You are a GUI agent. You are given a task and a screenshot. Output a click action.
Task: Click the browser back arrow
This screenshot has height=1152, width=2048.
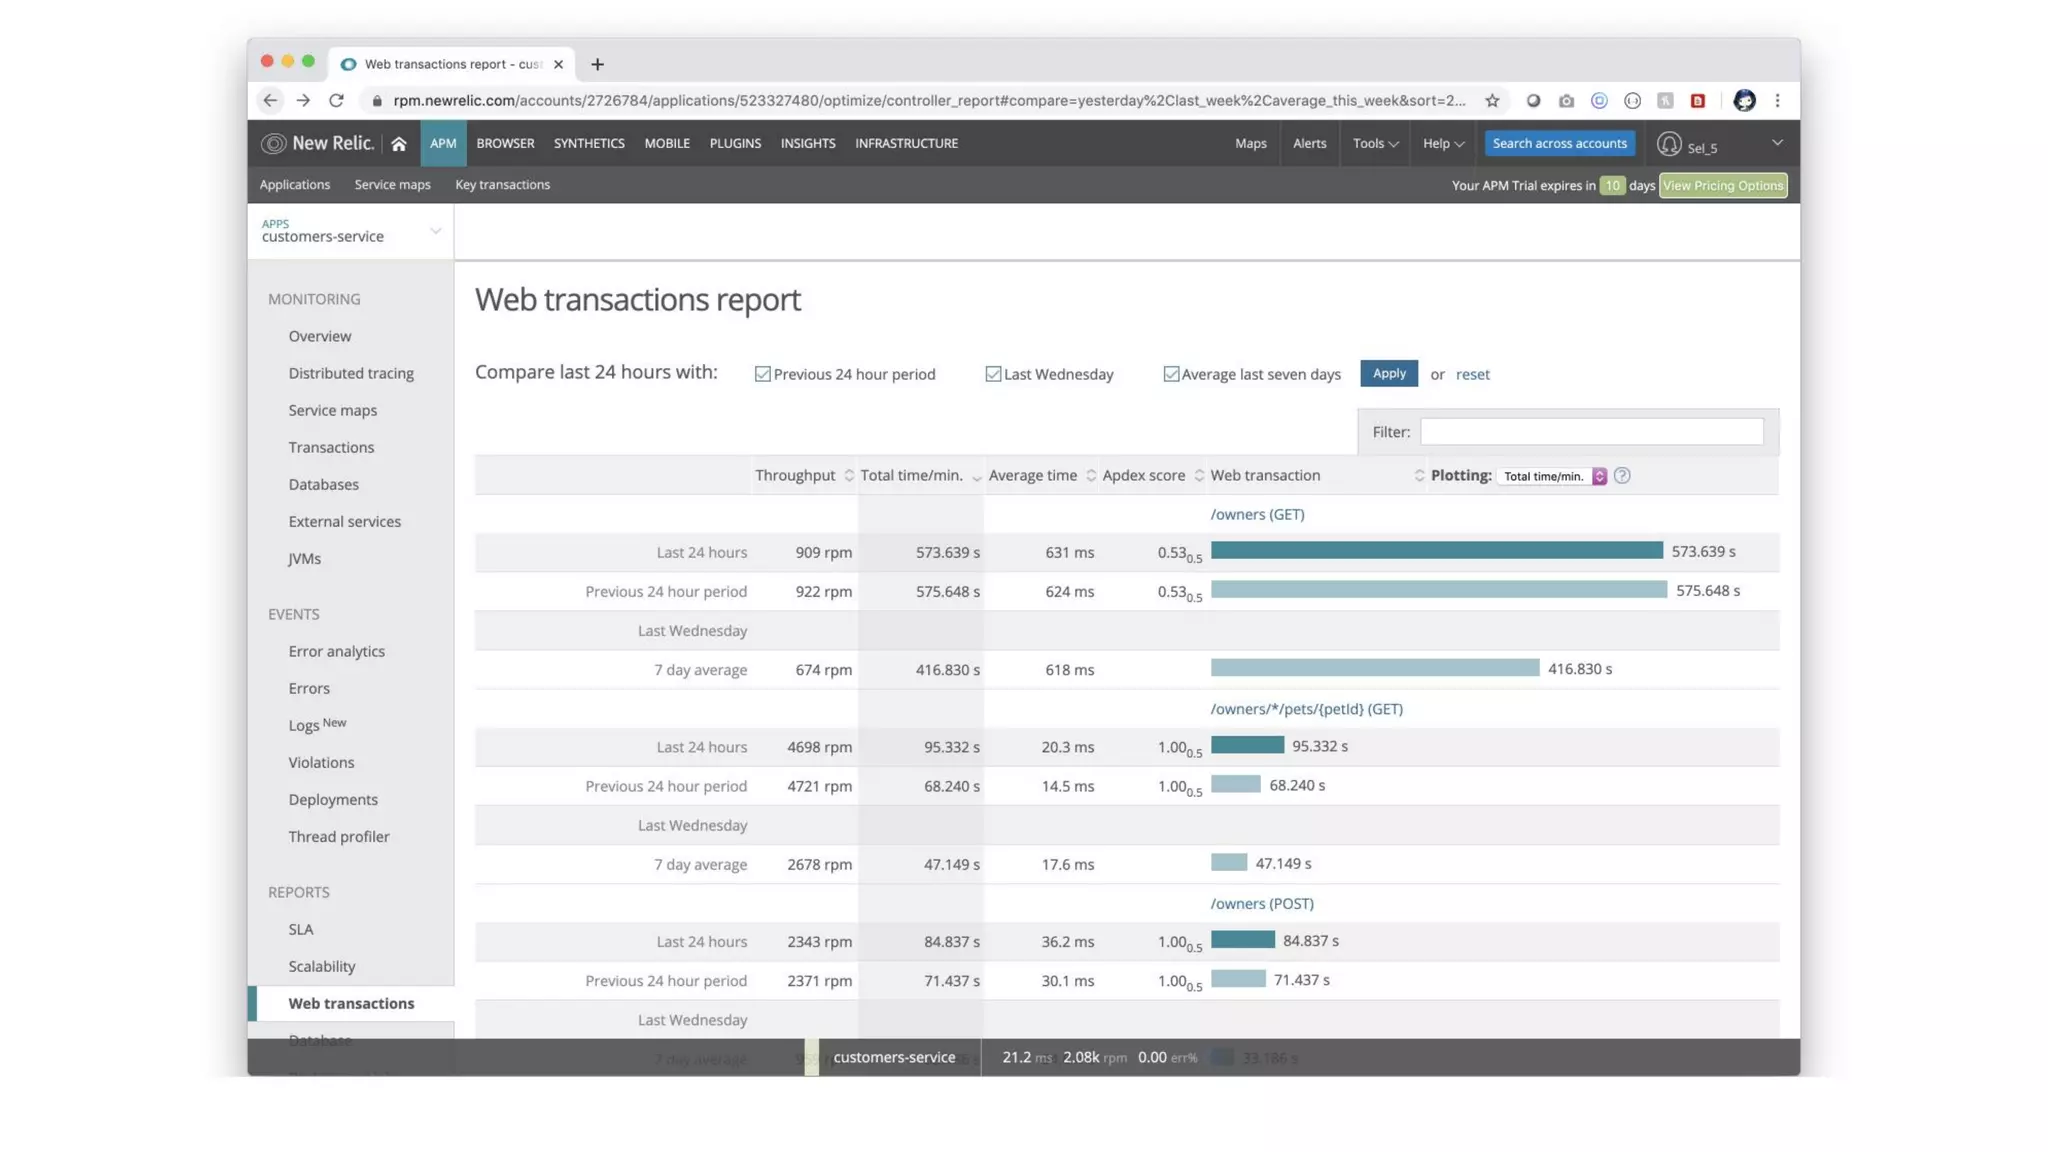pos(270,100)
